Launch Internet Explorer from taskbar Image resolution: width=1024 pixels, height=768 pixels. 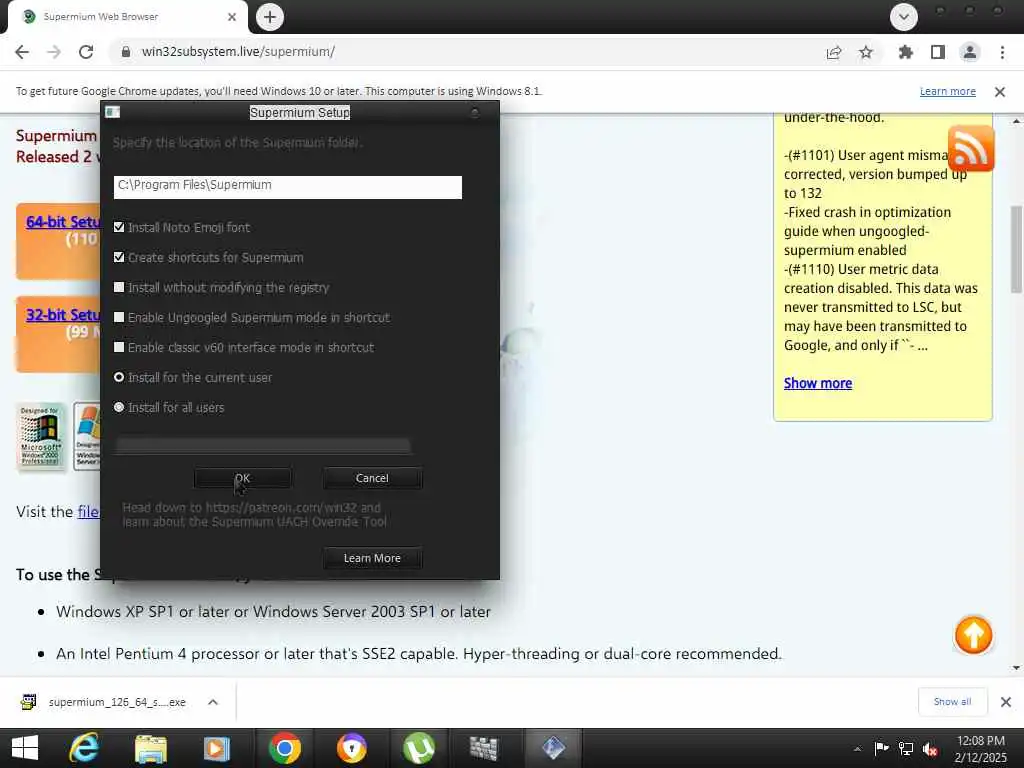[x=84, y=748]
